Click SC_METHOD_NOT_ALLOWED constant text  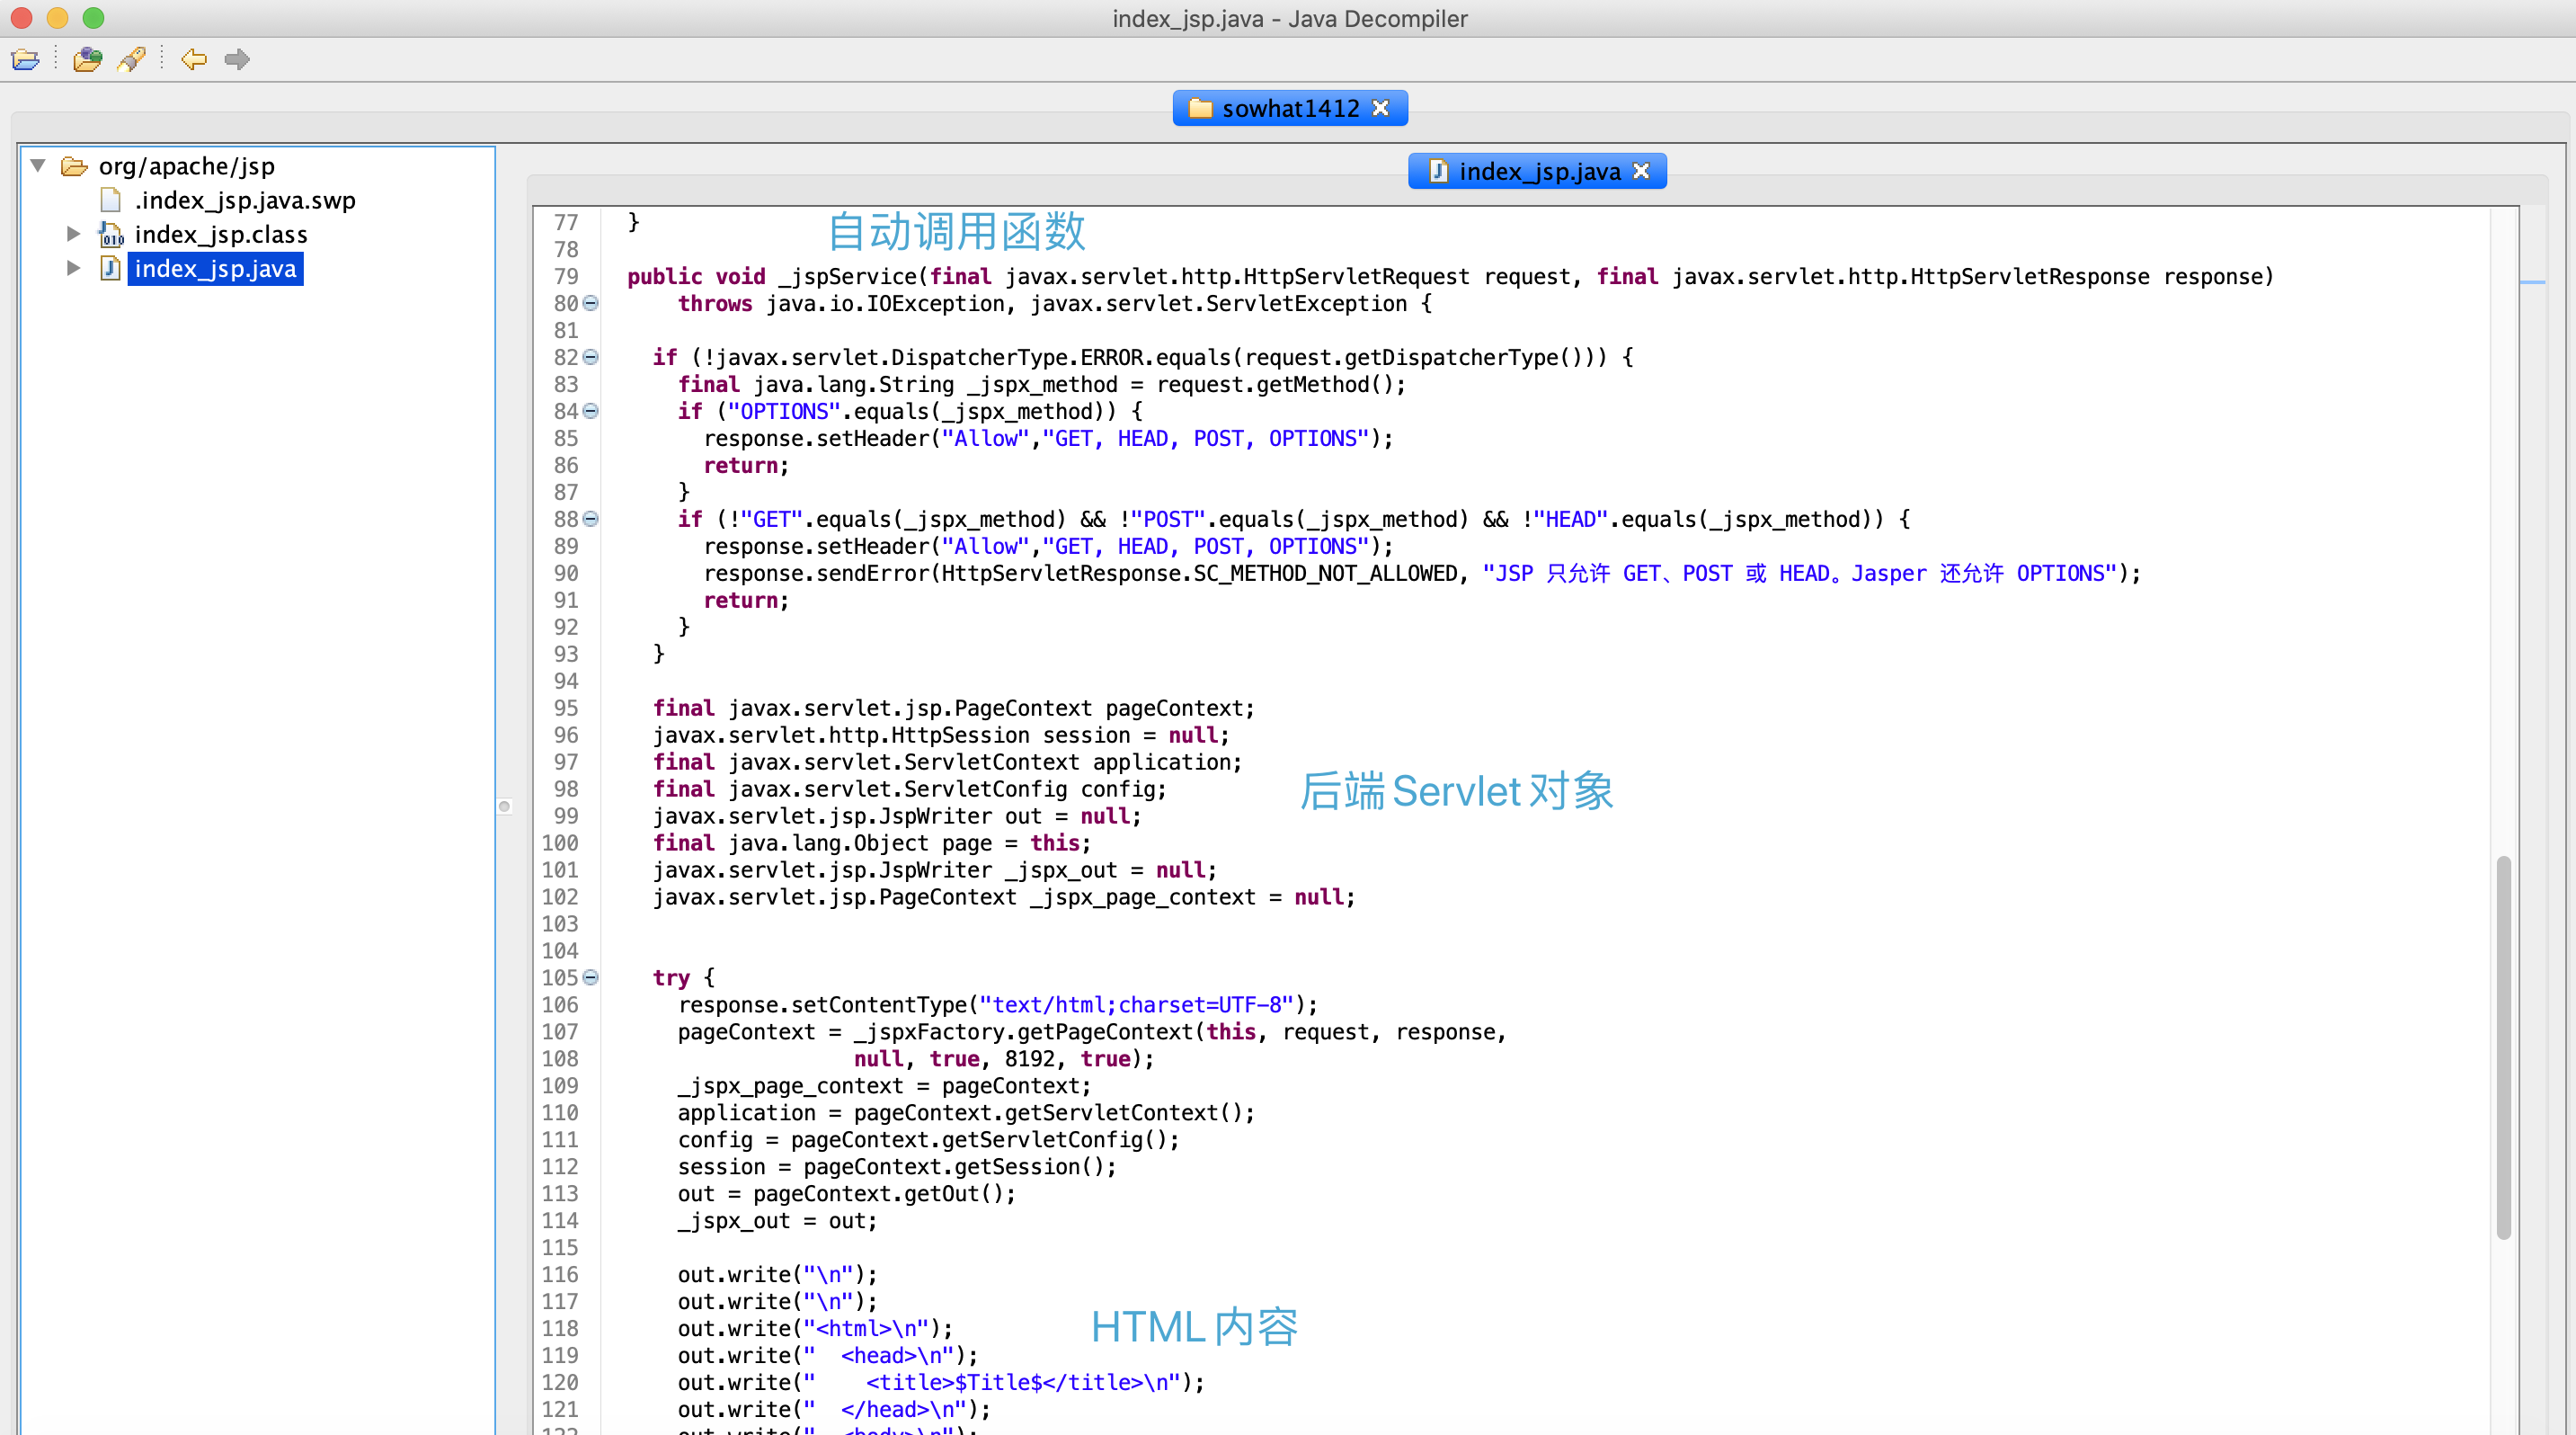(1325, 574)
